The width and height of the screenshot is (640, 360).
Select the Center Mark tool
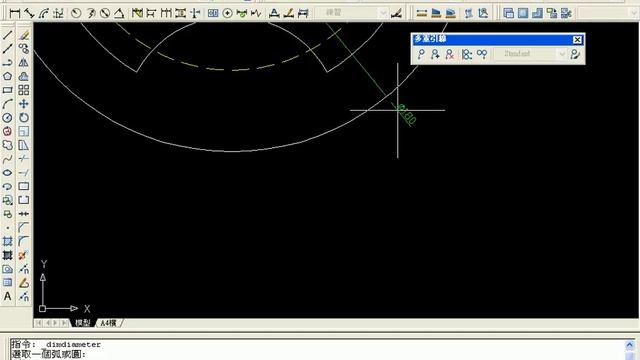(227, 13)
